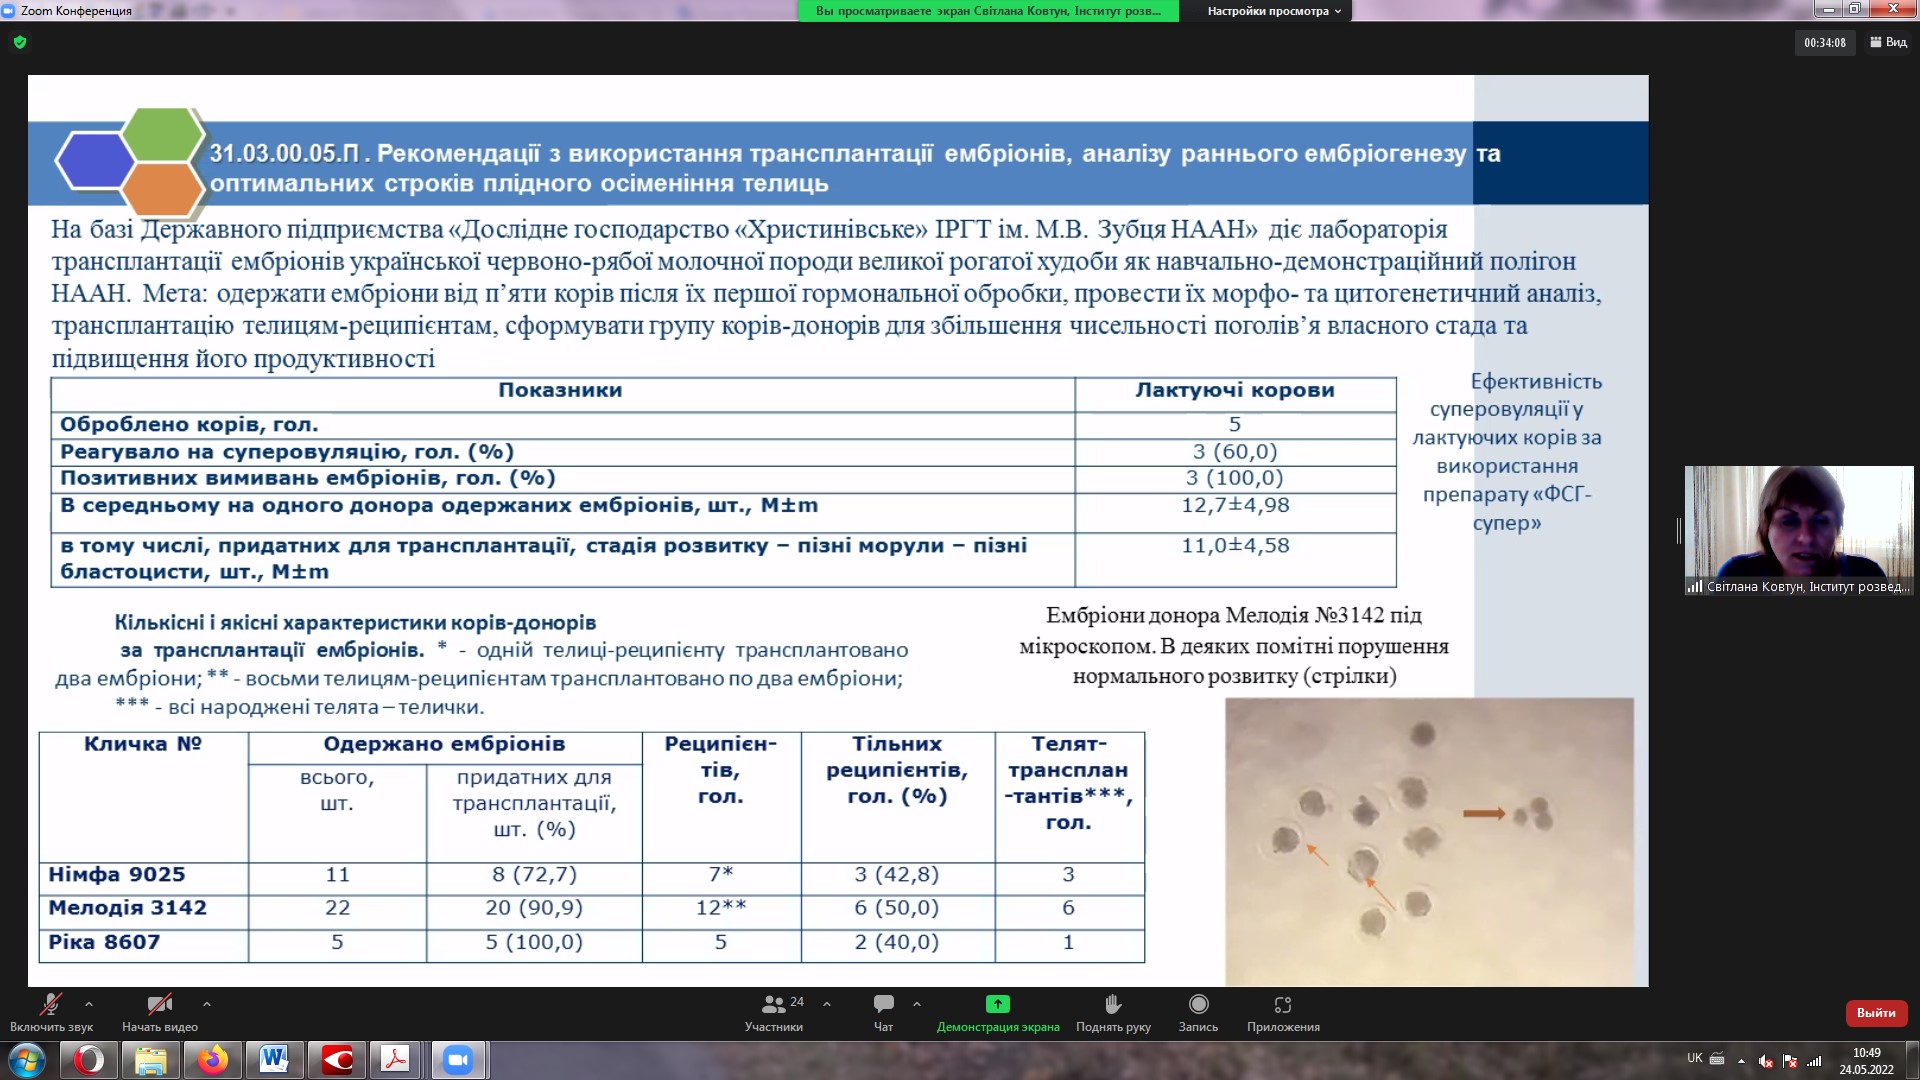Switch to Zoom taskbar button
Image resolution: width=1920 pixels, height=1080 pixels.
[x=458, y=1060]
